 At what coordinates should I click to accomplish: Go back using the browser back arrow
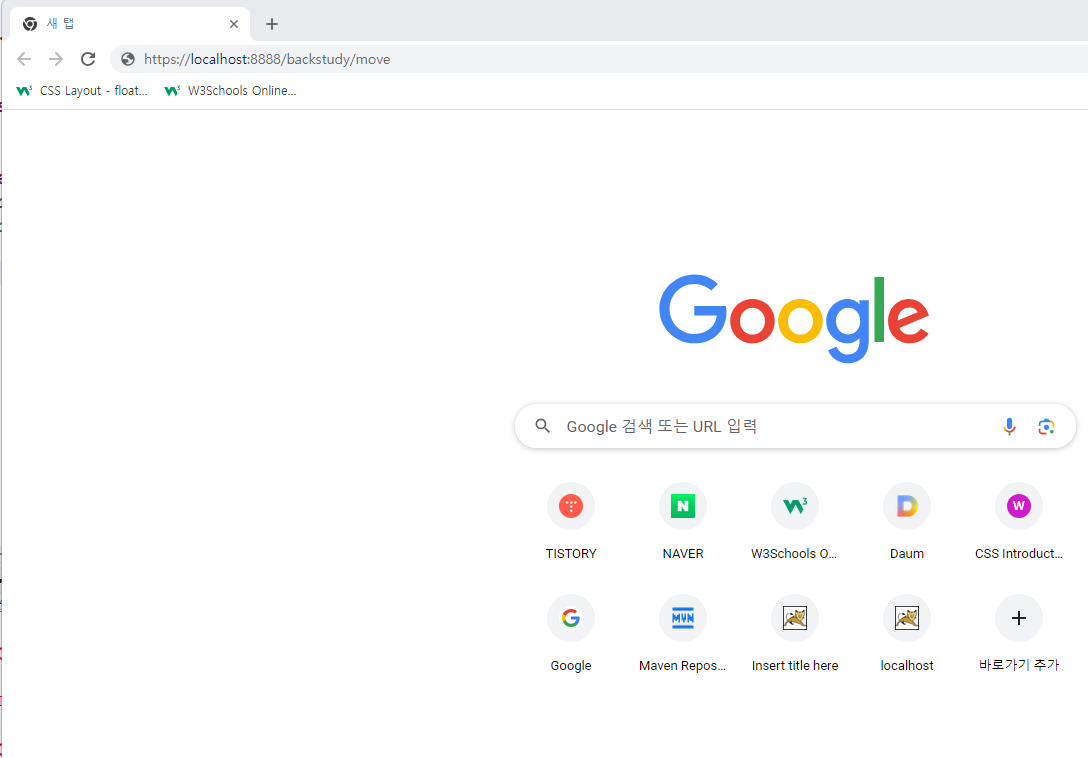[24, 59]
